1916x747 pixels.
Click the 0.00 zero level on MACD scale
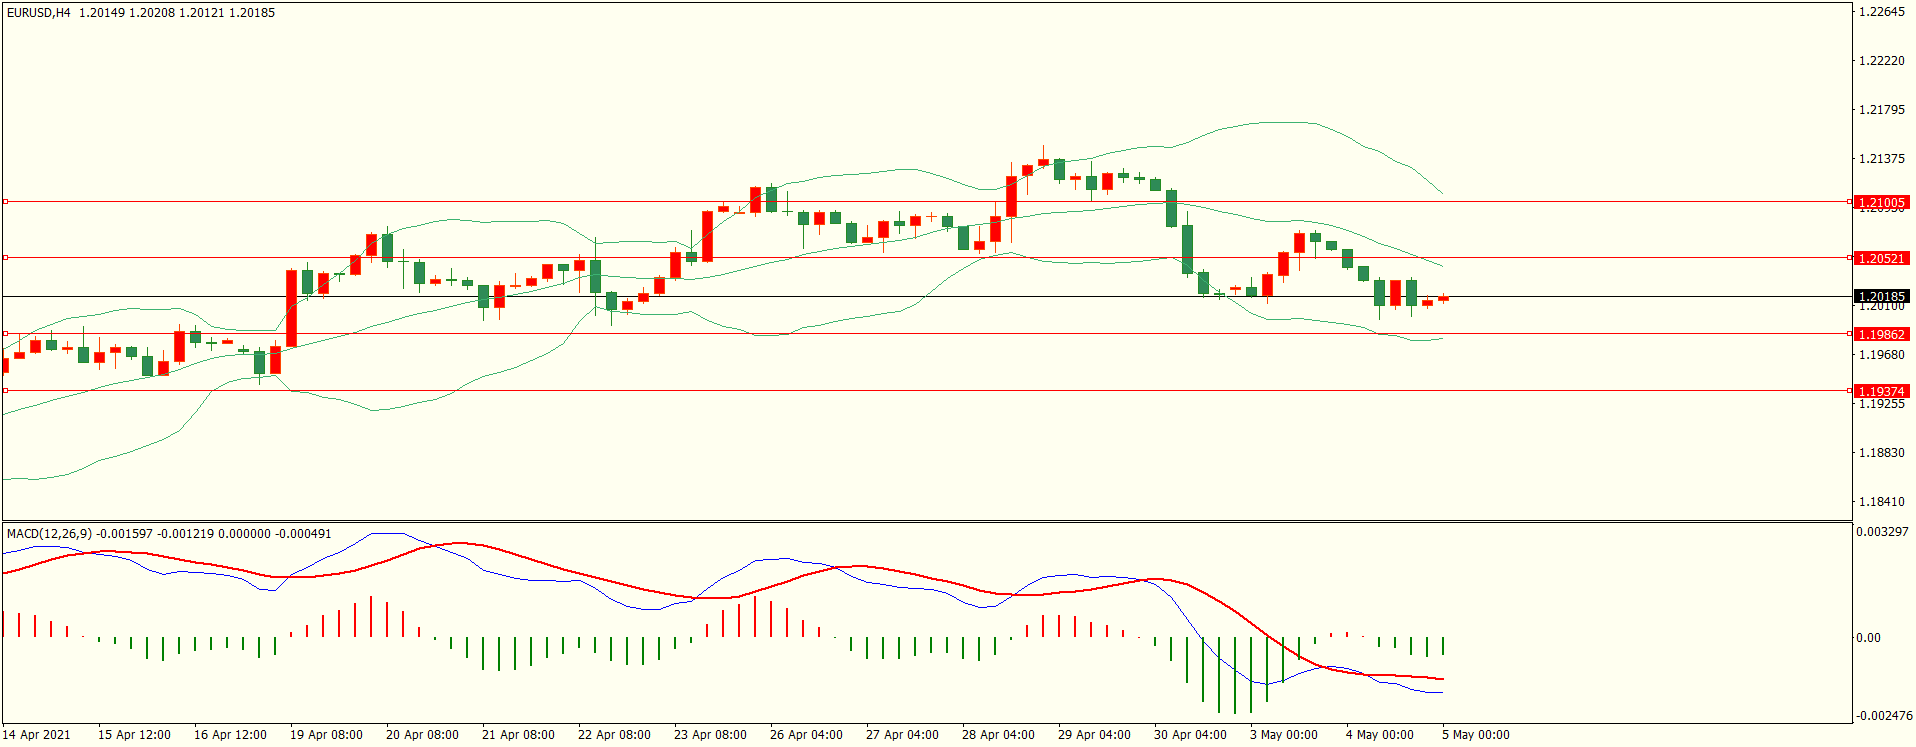(x=1868, y=638)
